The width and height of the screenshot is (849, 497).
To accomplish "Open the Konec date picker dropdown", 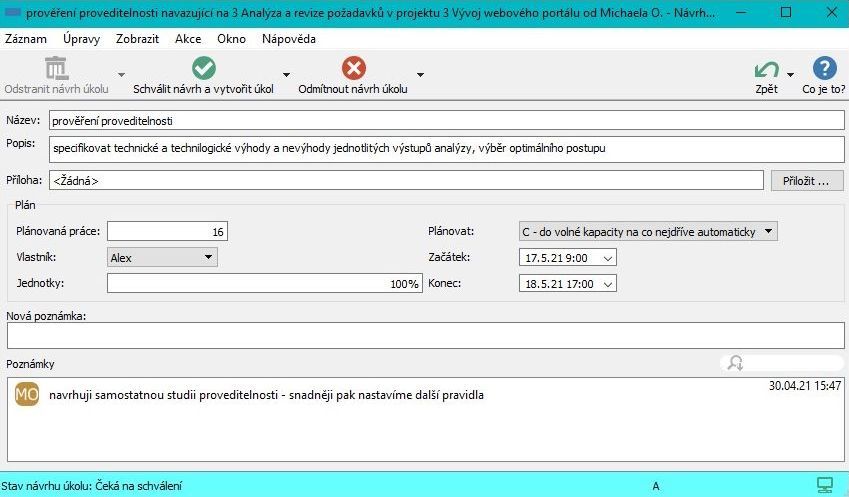I will pos(607,284).
